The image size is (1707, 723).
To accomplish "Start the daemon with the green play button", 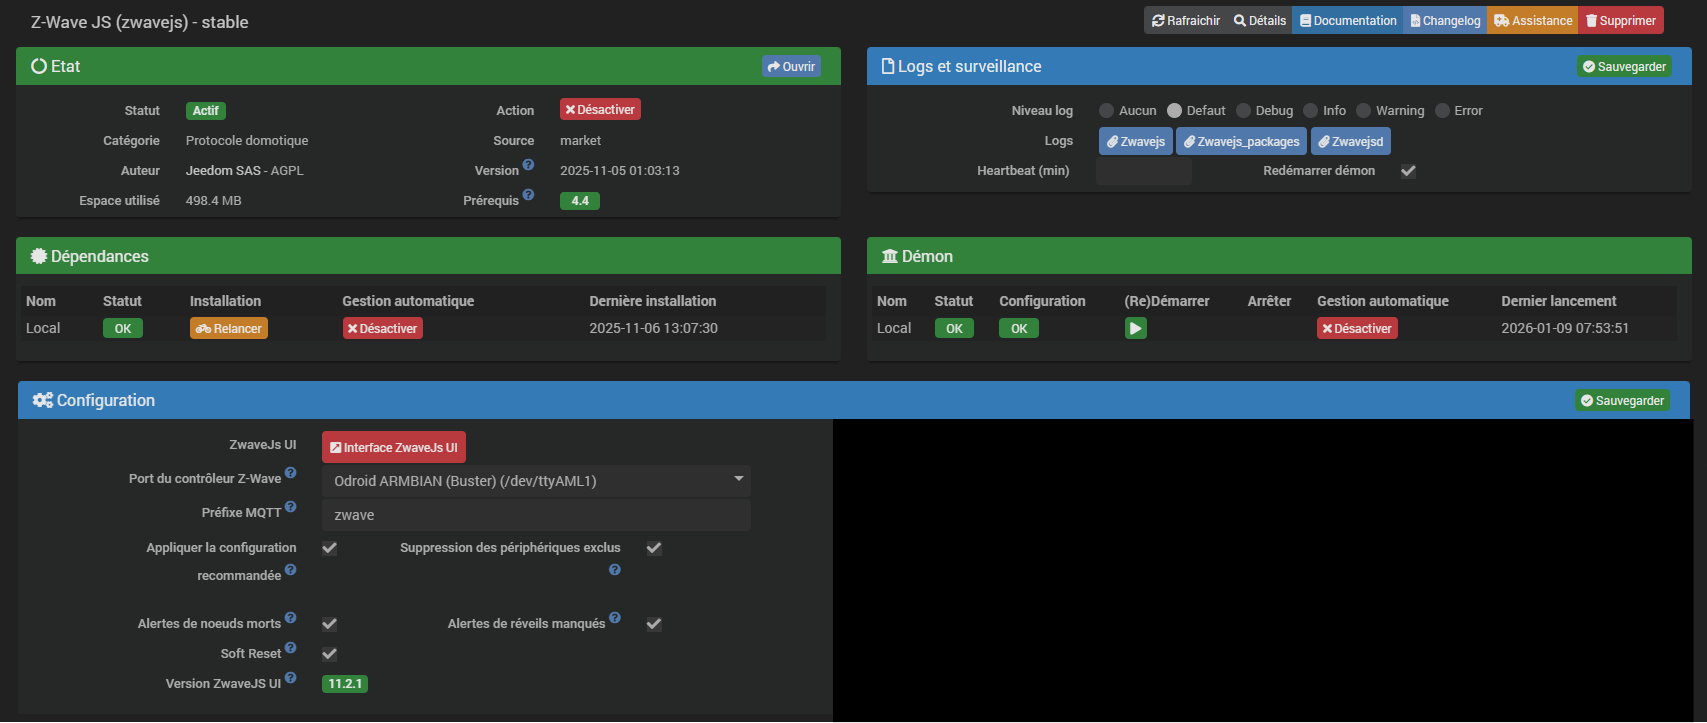I will tap(1135, 328).
